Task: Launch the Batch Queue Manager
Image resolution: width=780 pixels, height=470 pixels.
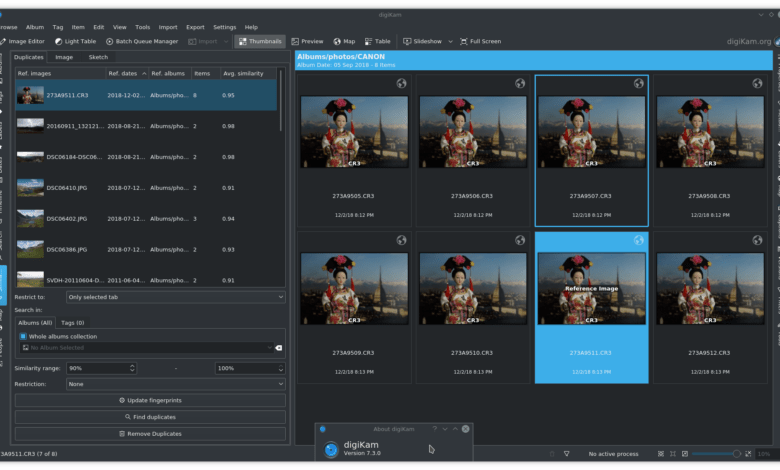Action: [x=142, y=41]
